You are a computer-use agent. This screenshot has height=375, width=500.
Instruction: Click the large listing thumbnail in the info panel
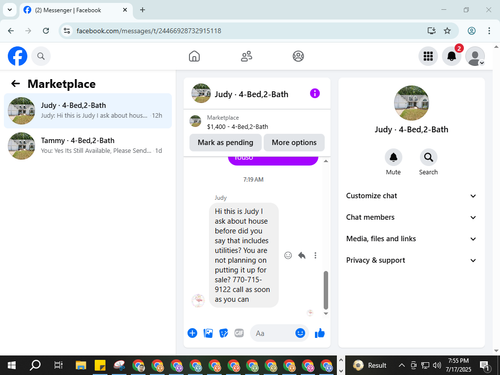pos(411,103)
